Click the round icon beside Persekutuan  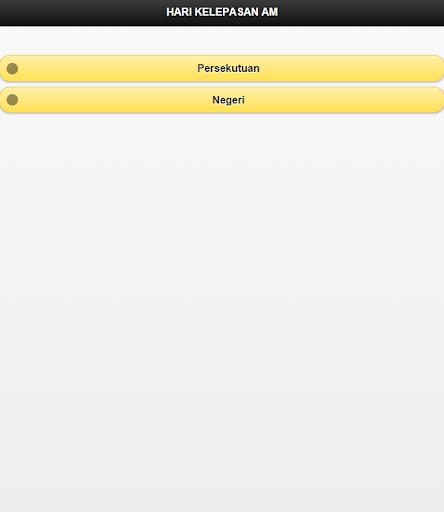[x=12, y=69]
